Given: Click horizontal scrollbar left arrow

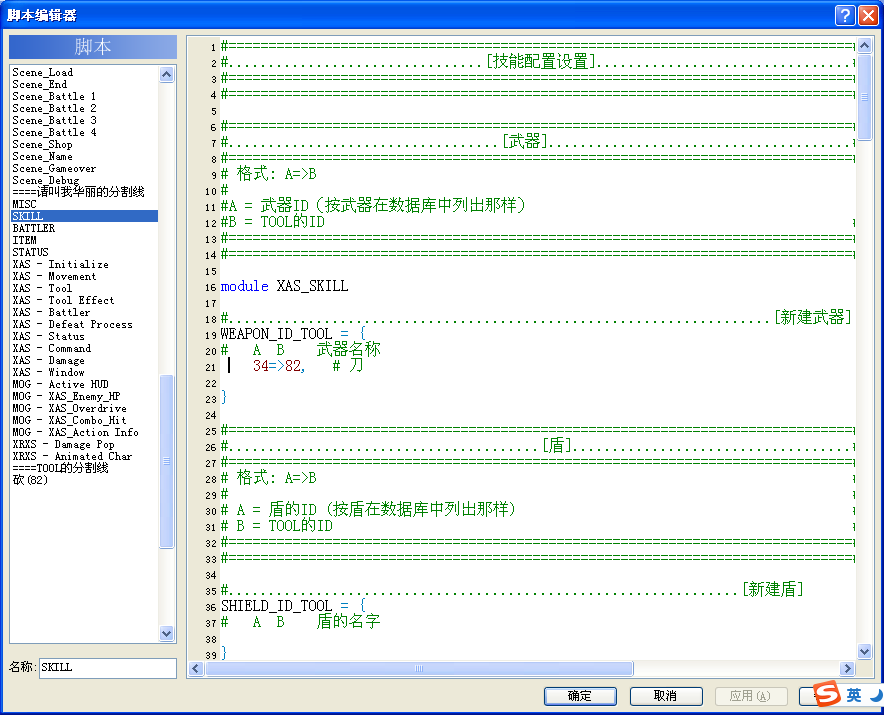Looking at the screenshot, I should tap(196, 669).
